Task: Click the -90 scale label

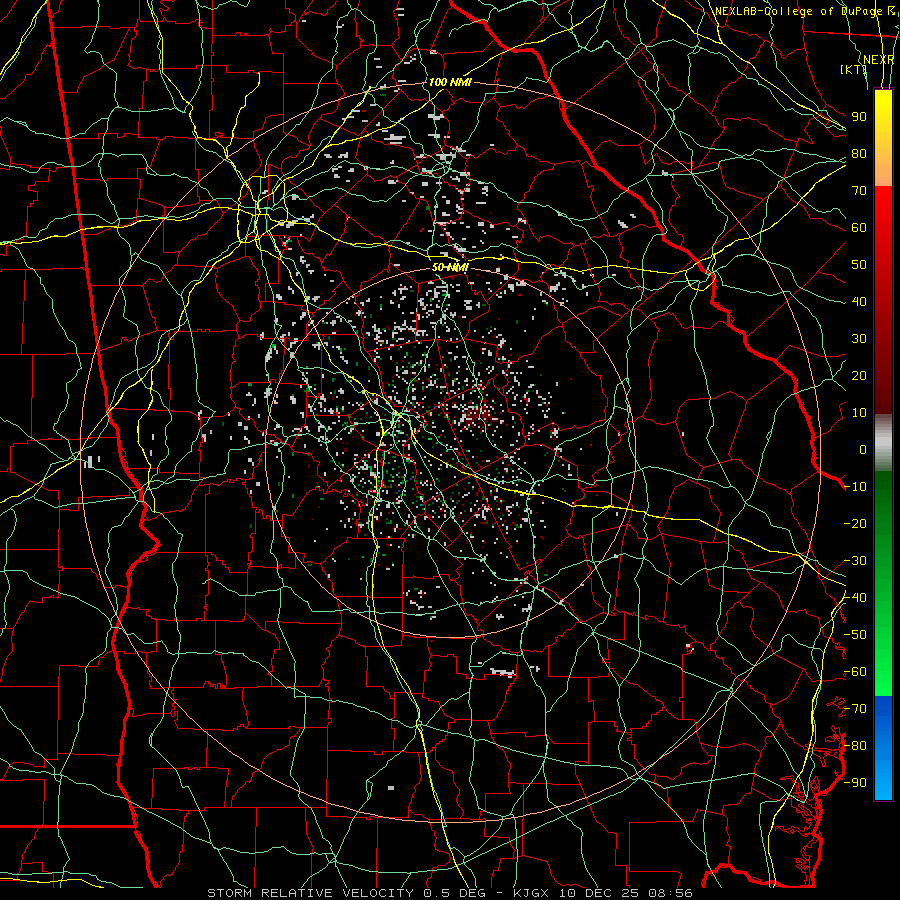Action: [x=855, y=783]
